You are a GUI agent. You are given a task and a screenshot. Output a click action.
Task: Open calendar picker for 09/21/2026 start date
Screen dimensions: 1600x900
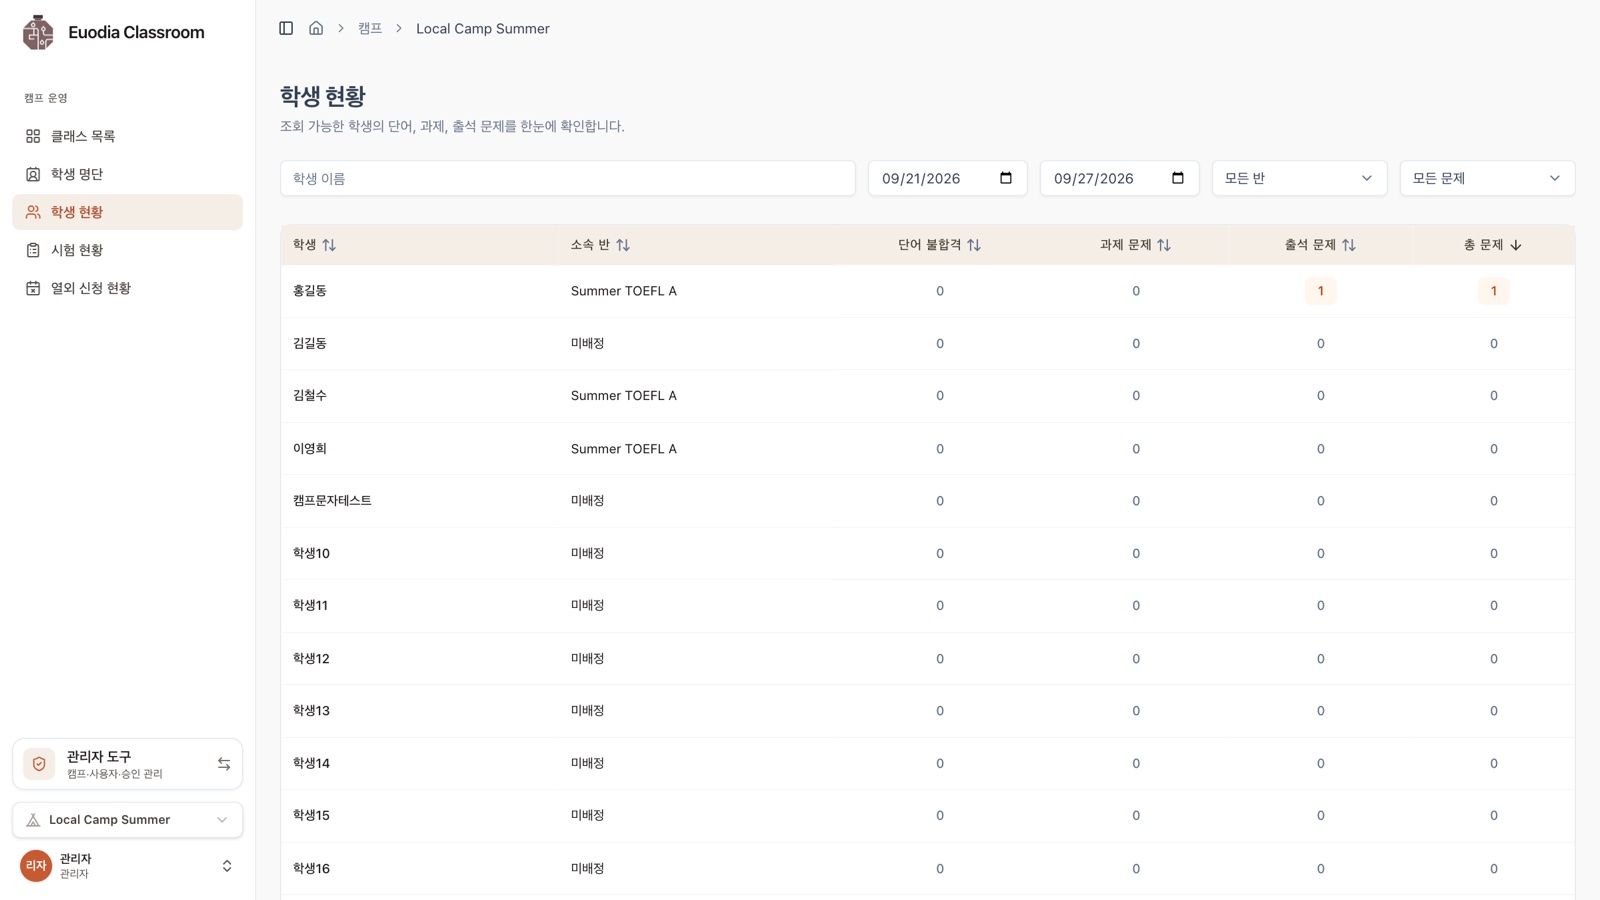pyautogui.click(x=1006, y=178)
